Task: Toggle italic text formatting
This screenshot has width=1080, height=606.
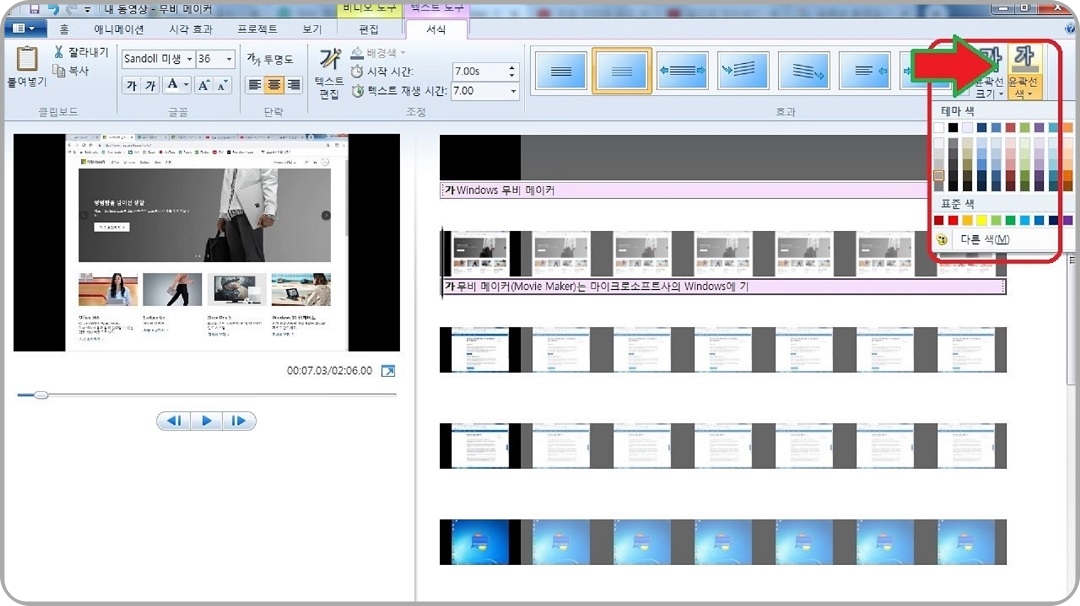Action: tap(149, 85)
